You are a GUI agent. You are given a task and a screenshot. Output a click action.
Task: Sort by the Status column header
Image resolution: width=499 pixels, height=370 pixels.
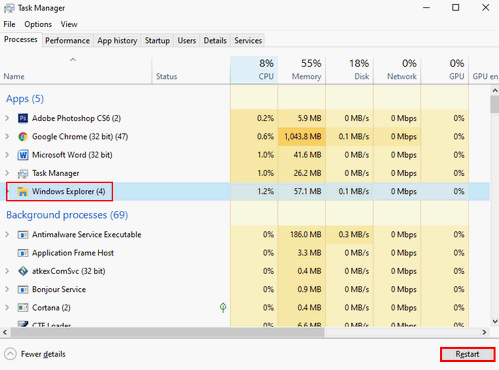191,70
